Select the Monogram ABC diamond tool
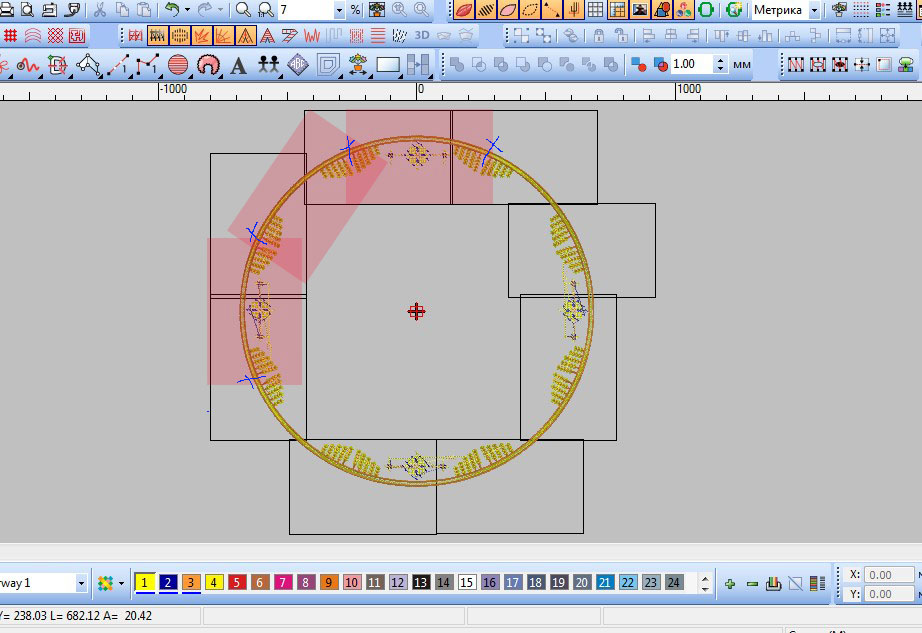 (298, 65)
